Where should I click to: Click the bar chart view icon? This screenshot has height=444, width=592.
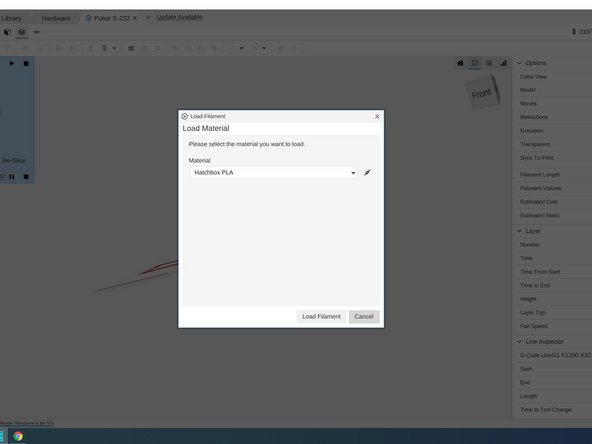point(503,63)
